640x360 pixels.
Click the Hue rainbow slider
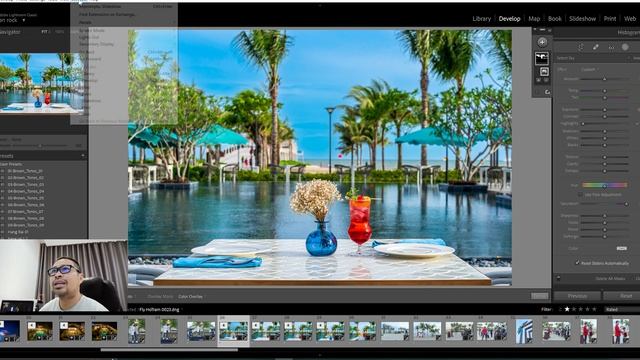click(x=604, y=185)
